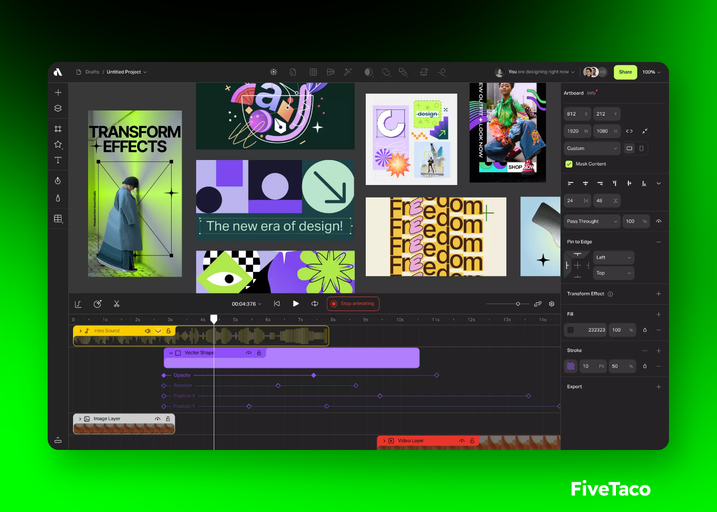Expand the Image Layer track
717x512 pixels.
(x=80, y=419)
